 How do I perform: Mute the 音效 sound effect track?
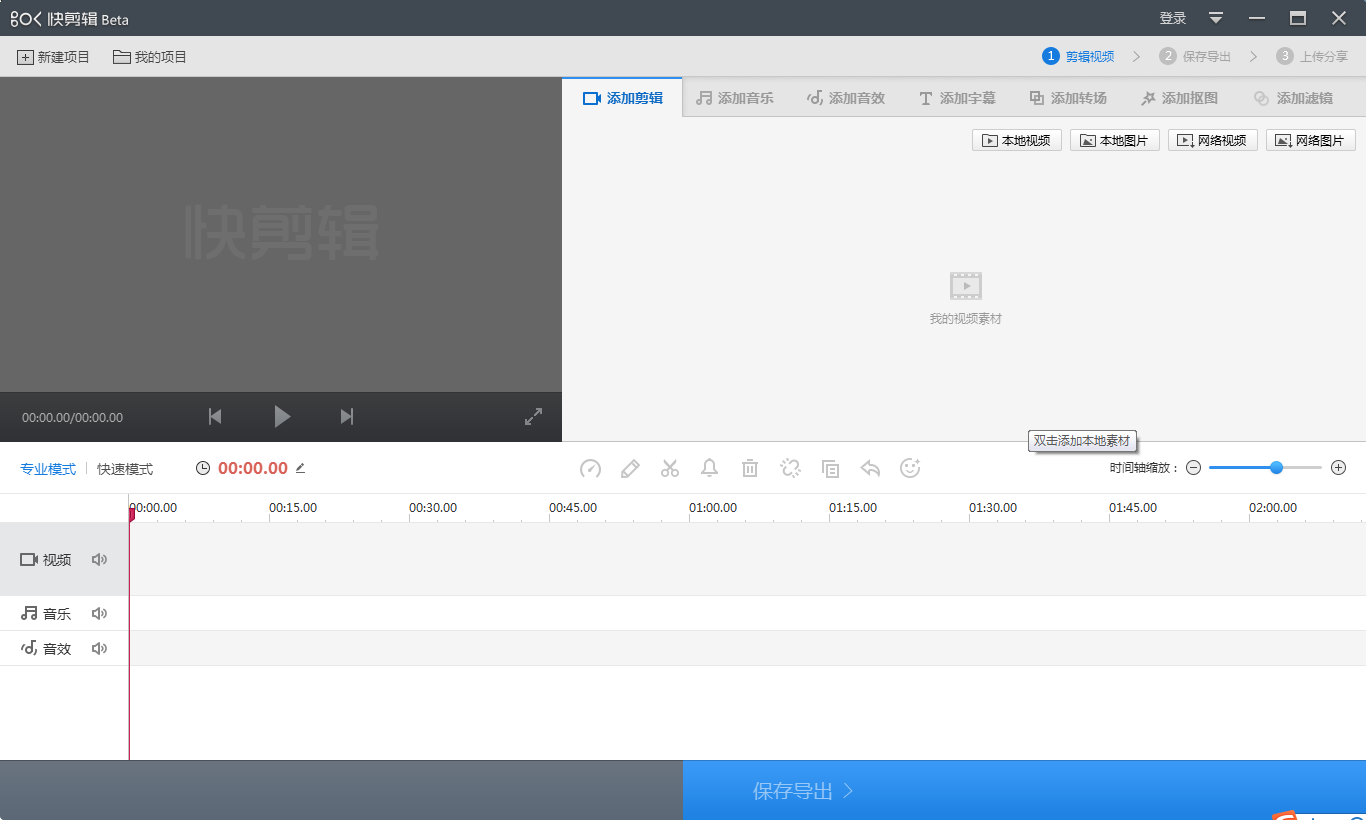99,649
